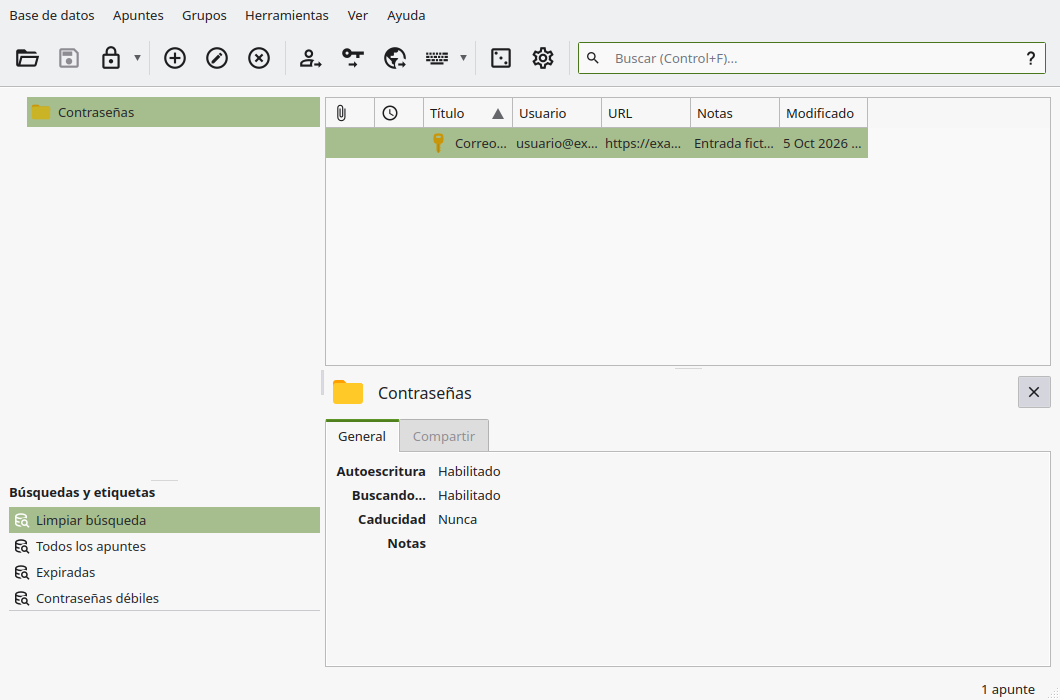Screen dimensions: 1060x700
Task: Click the Caducidad value Nunca
Action: click(458, 519)
